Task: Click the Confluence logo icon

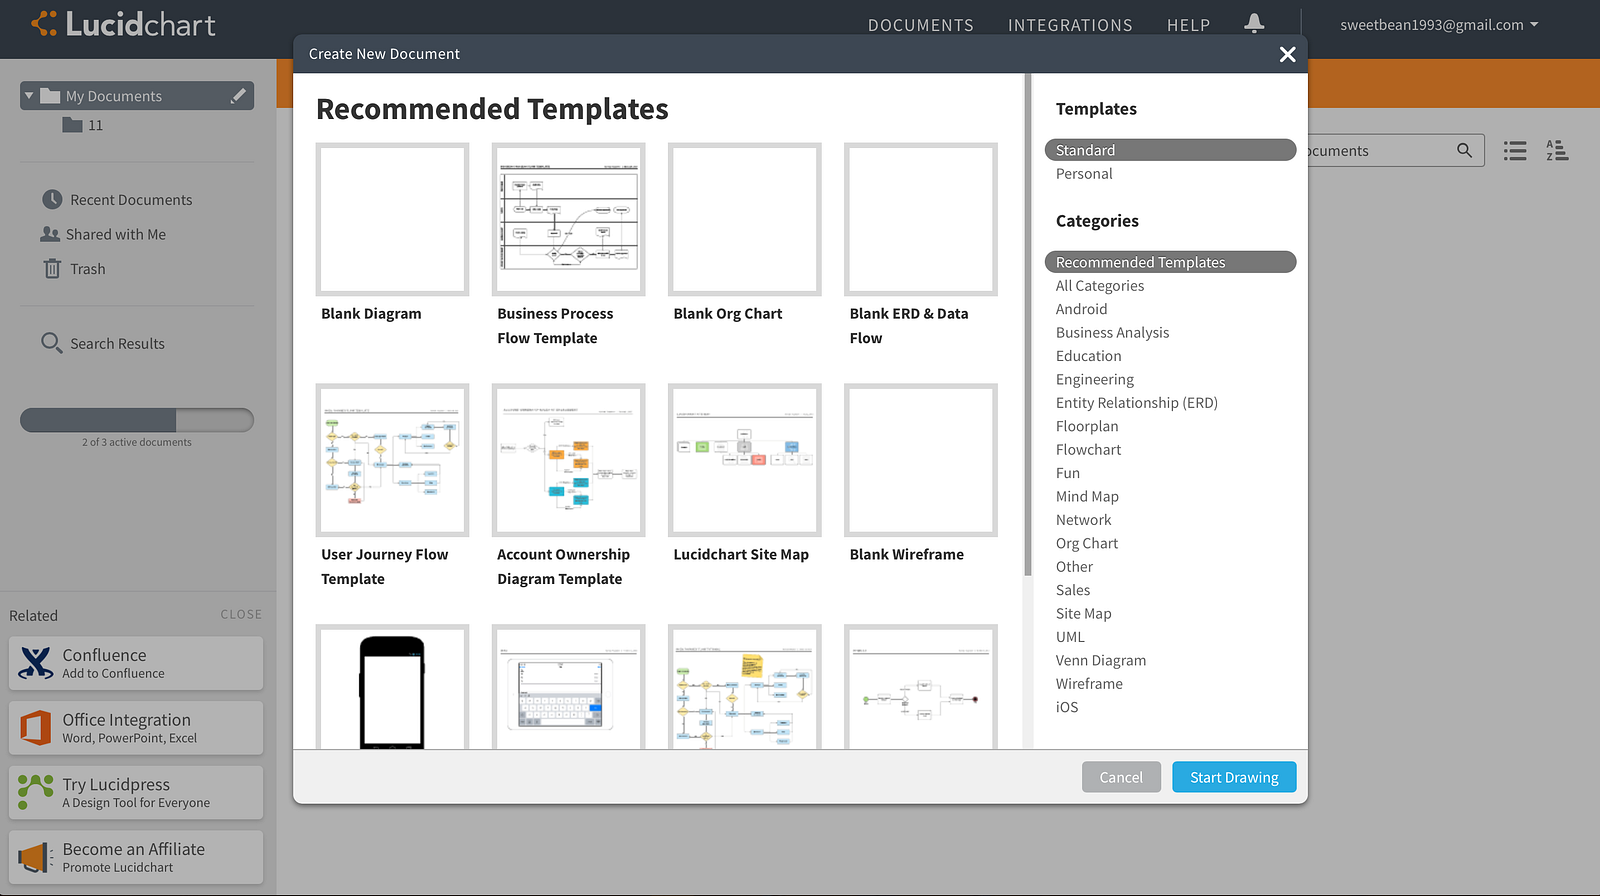Action: [x=36, y=663]
